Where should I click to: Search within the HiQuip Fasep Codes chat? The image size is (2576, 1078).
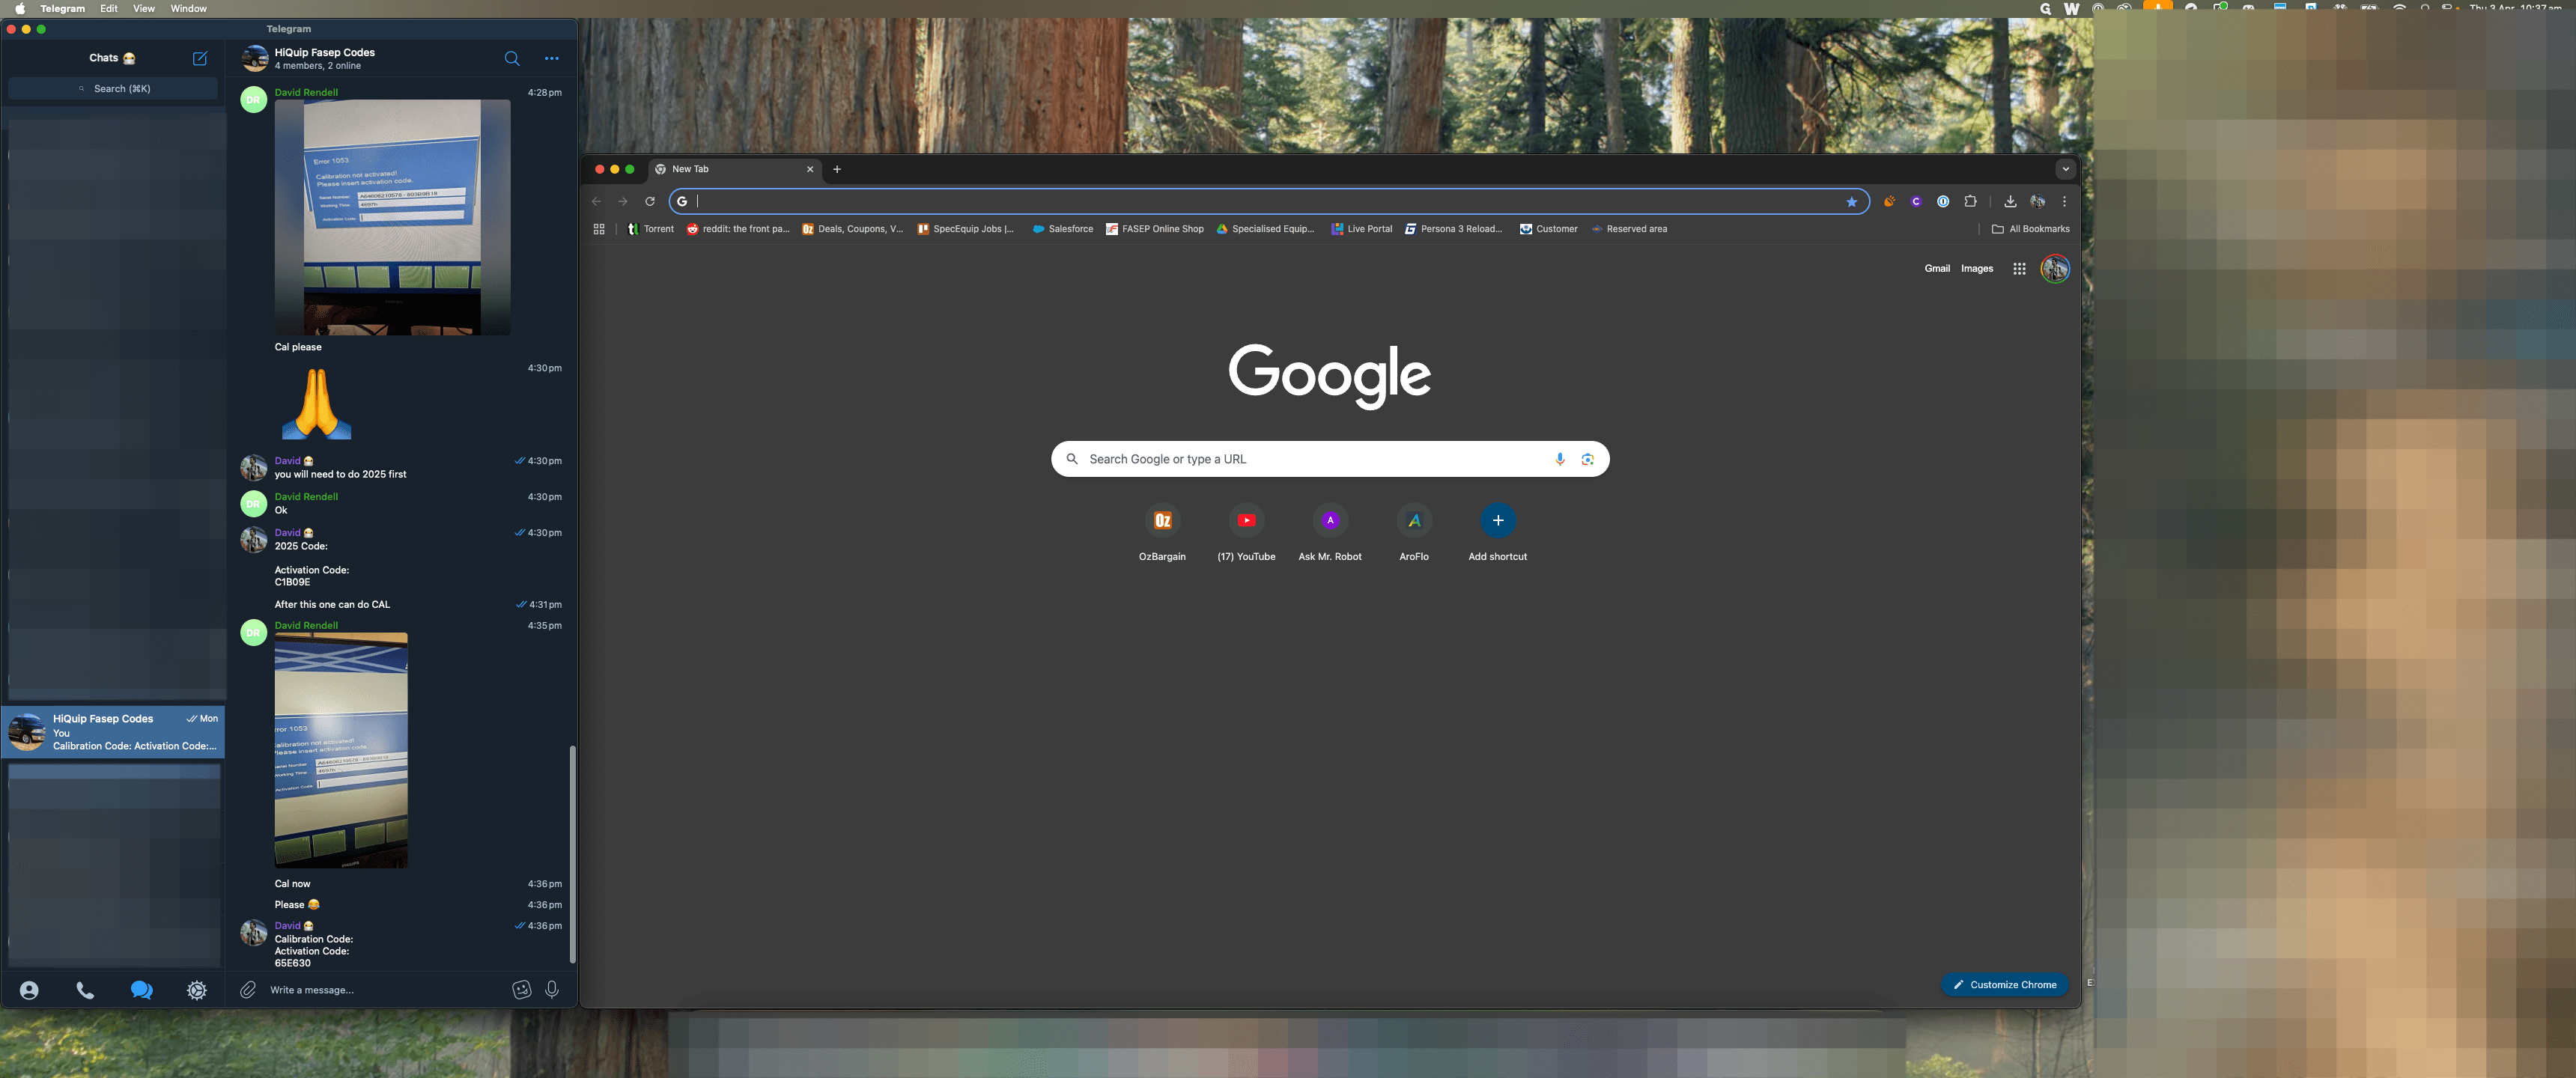tap(512, 58)
